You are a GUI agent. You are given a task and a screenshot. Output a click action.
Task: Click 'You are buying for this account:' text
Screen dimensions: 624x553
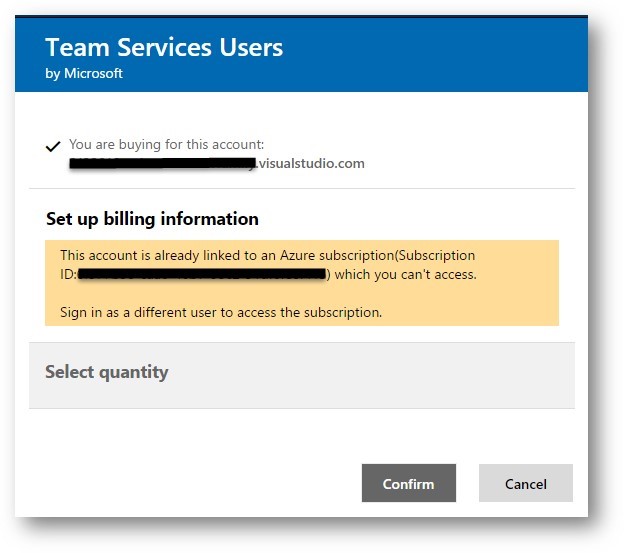coord(166,144)
